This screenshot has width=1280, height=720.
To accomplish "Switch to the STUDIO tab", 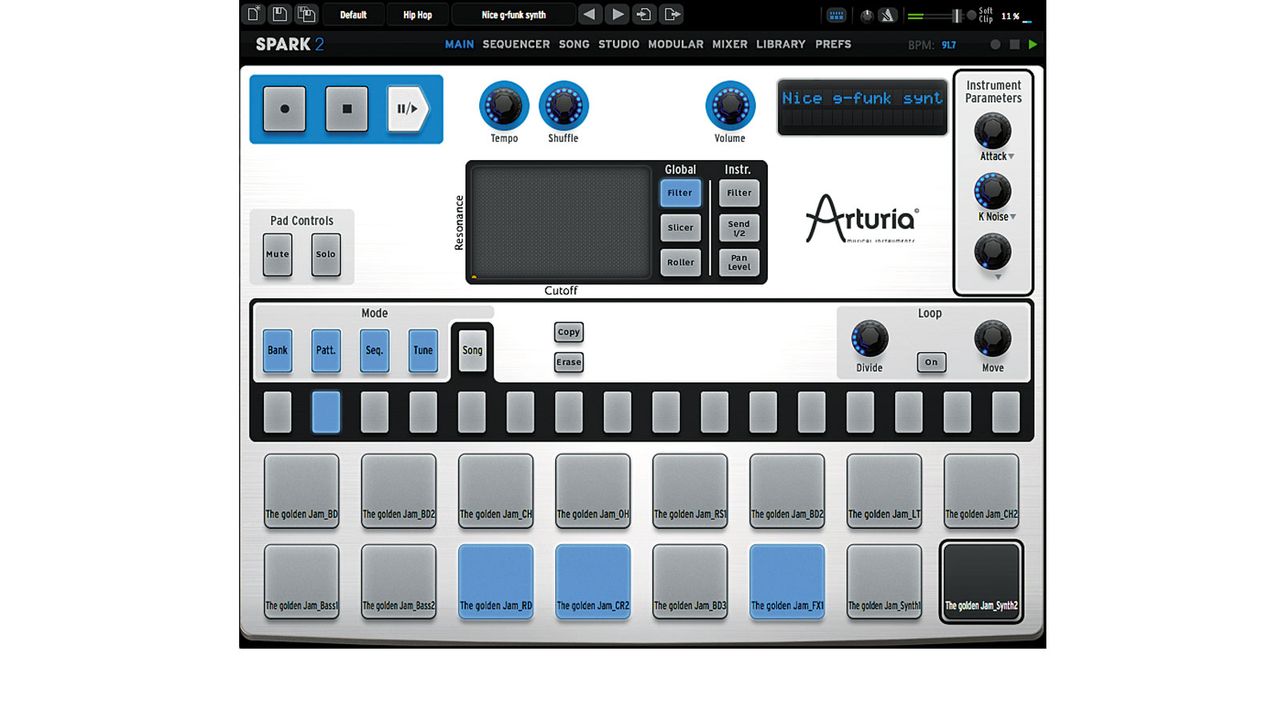I will tap(619, 44).
